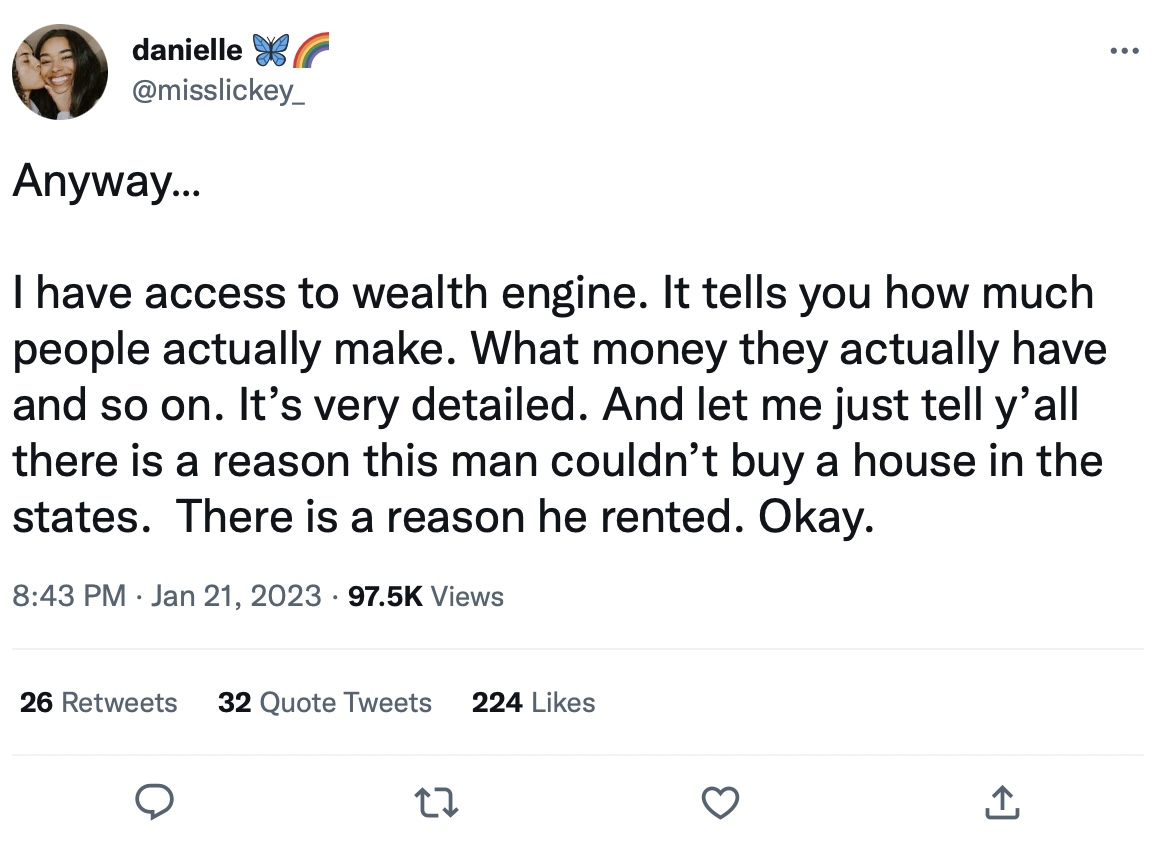Click the 8:43 PM timestamp

pyautogui.click(x=68, y=597)
